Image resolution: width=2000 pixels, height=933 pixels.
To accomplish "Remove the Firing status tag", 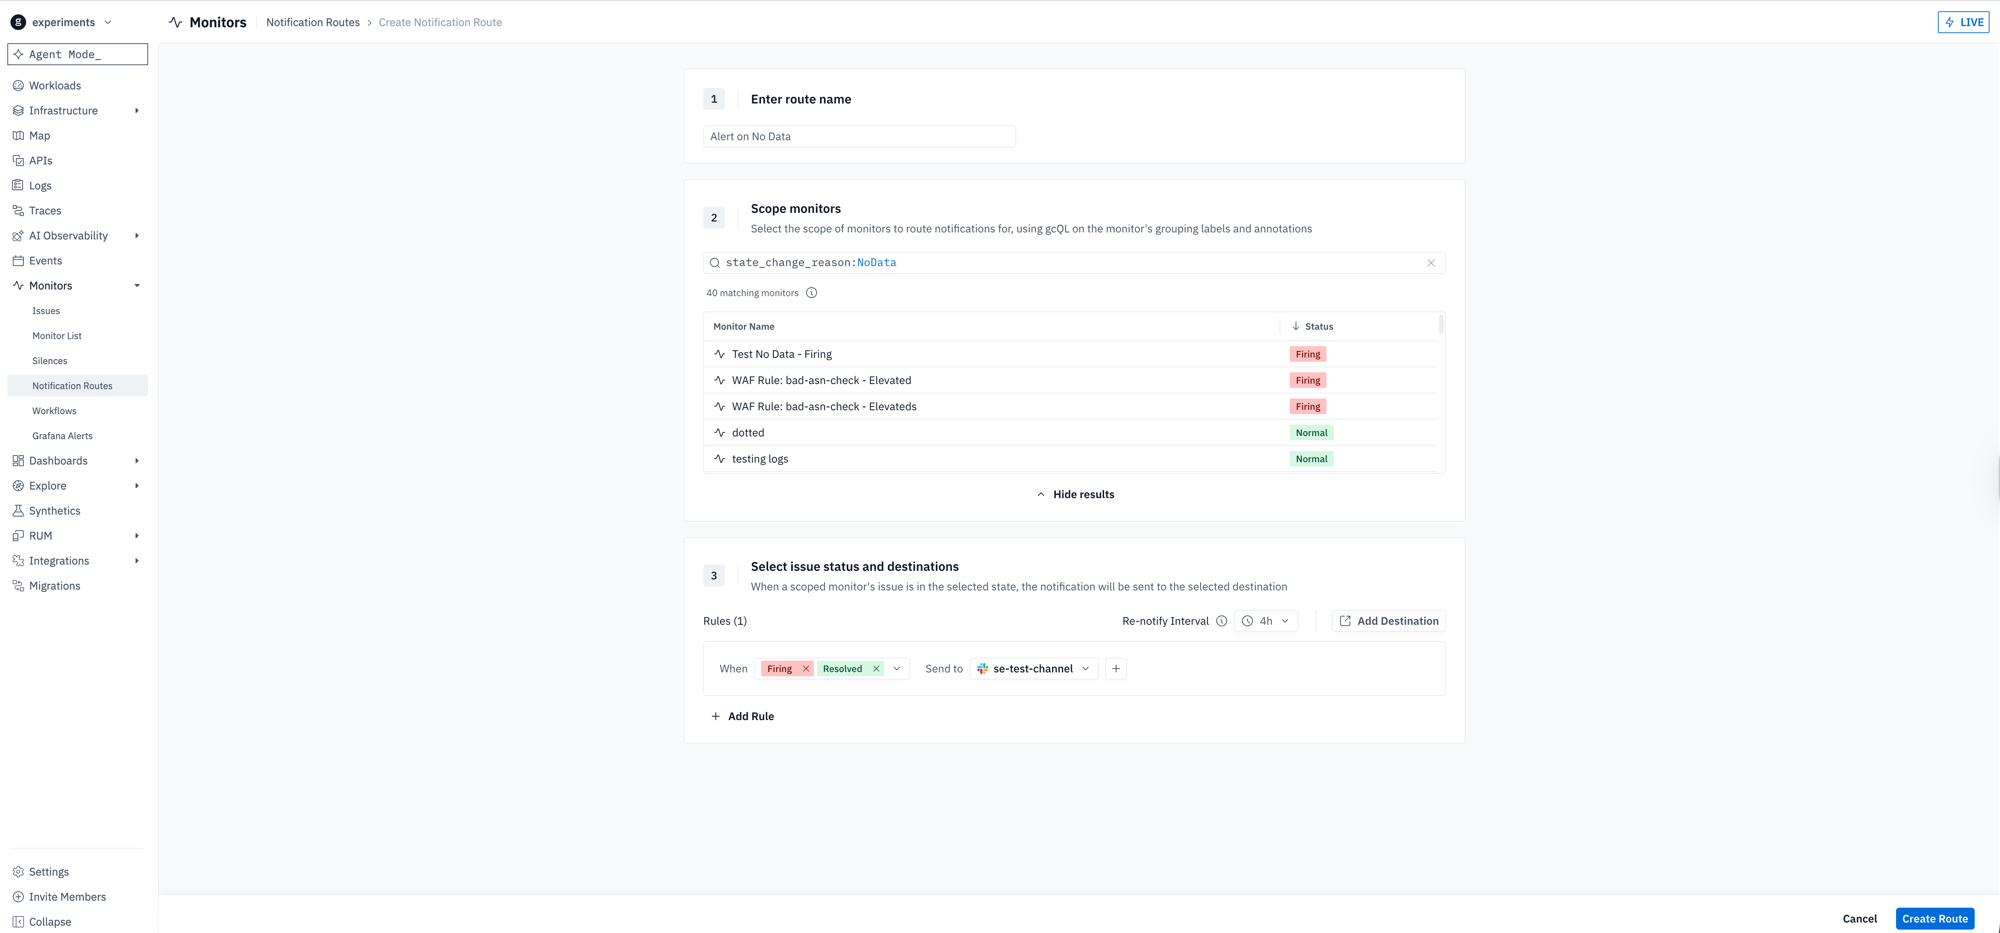I will coord(806,669).
